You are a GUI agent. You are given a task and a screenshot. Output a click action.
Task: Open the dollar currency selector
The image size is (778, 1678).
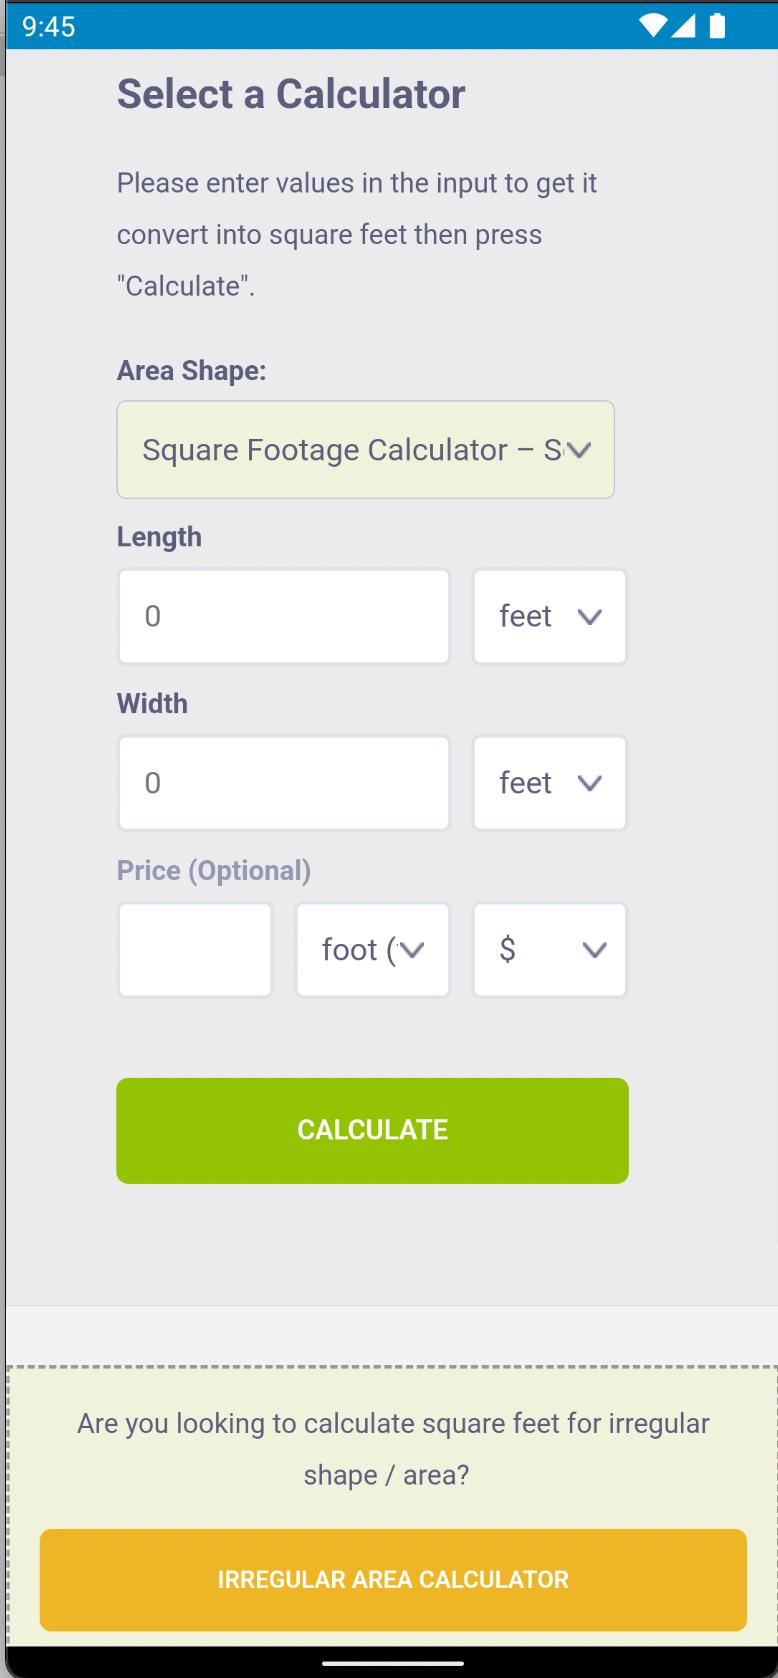point(549,950)
